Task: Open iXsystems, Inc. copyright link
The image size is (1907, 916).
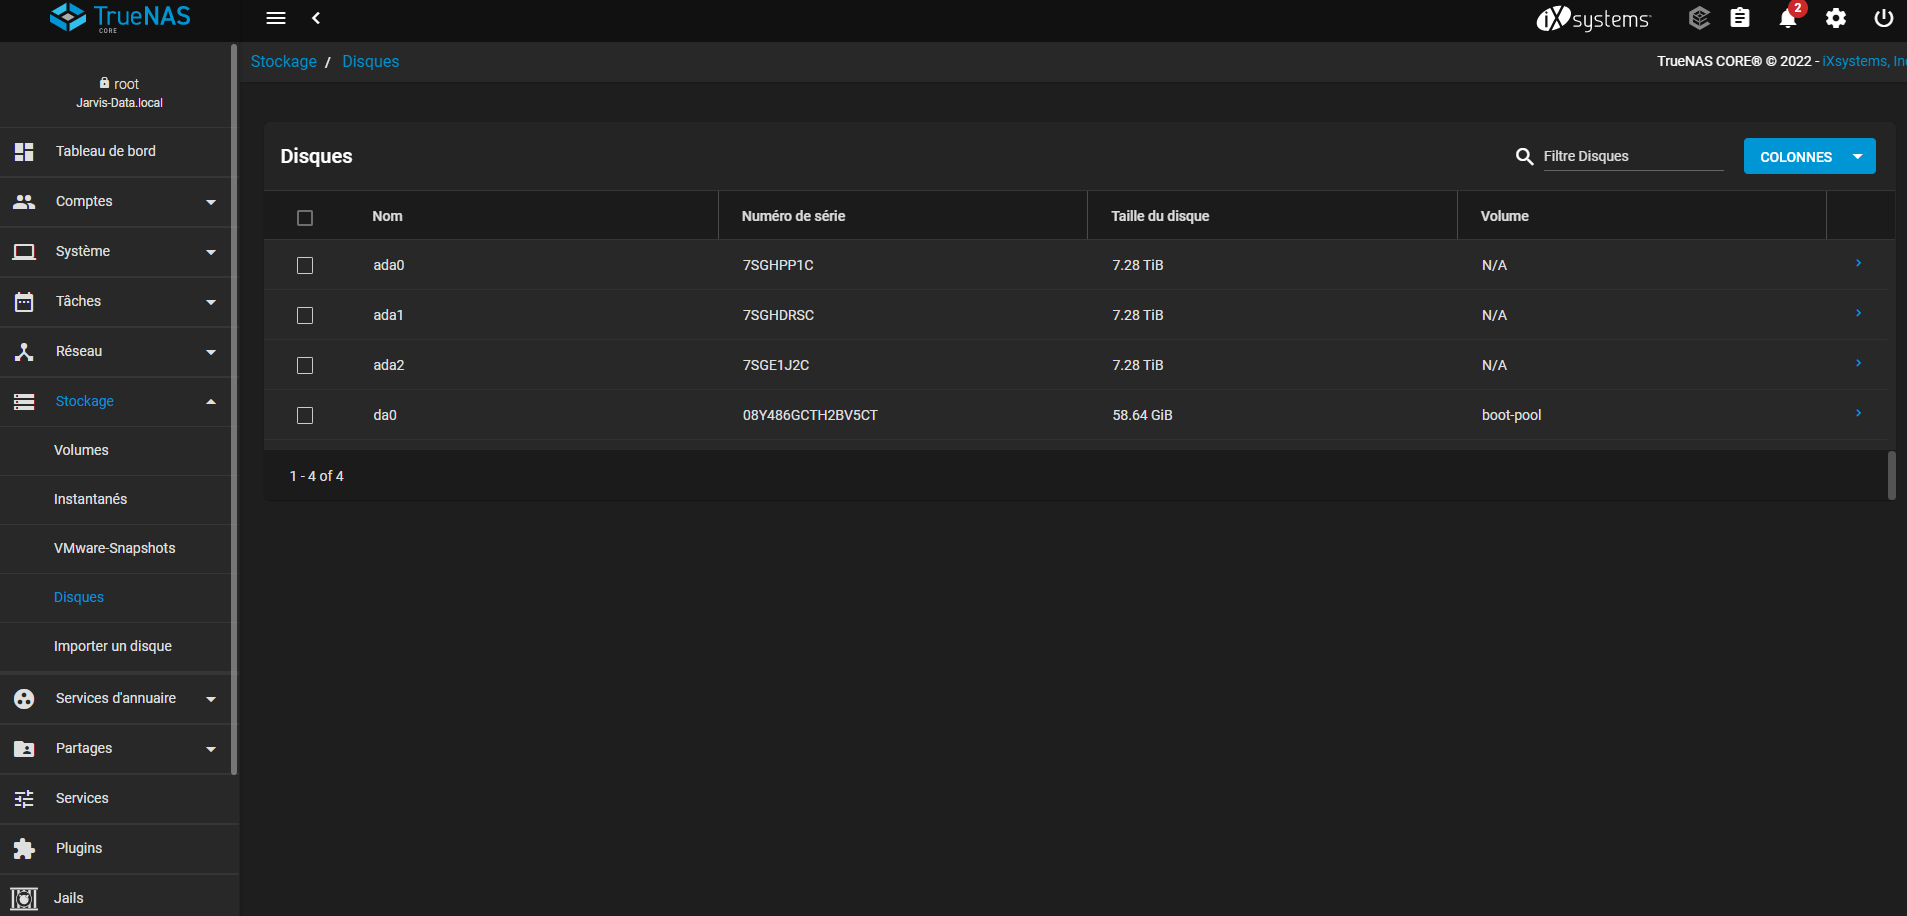Action: pos(1864,61)
